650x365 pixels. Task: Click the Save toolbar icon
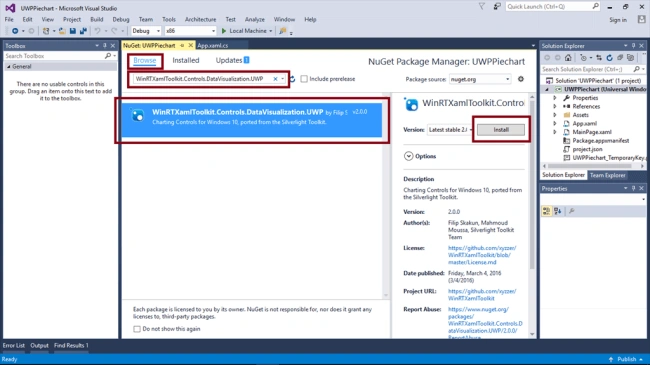(x=73, y=31)
